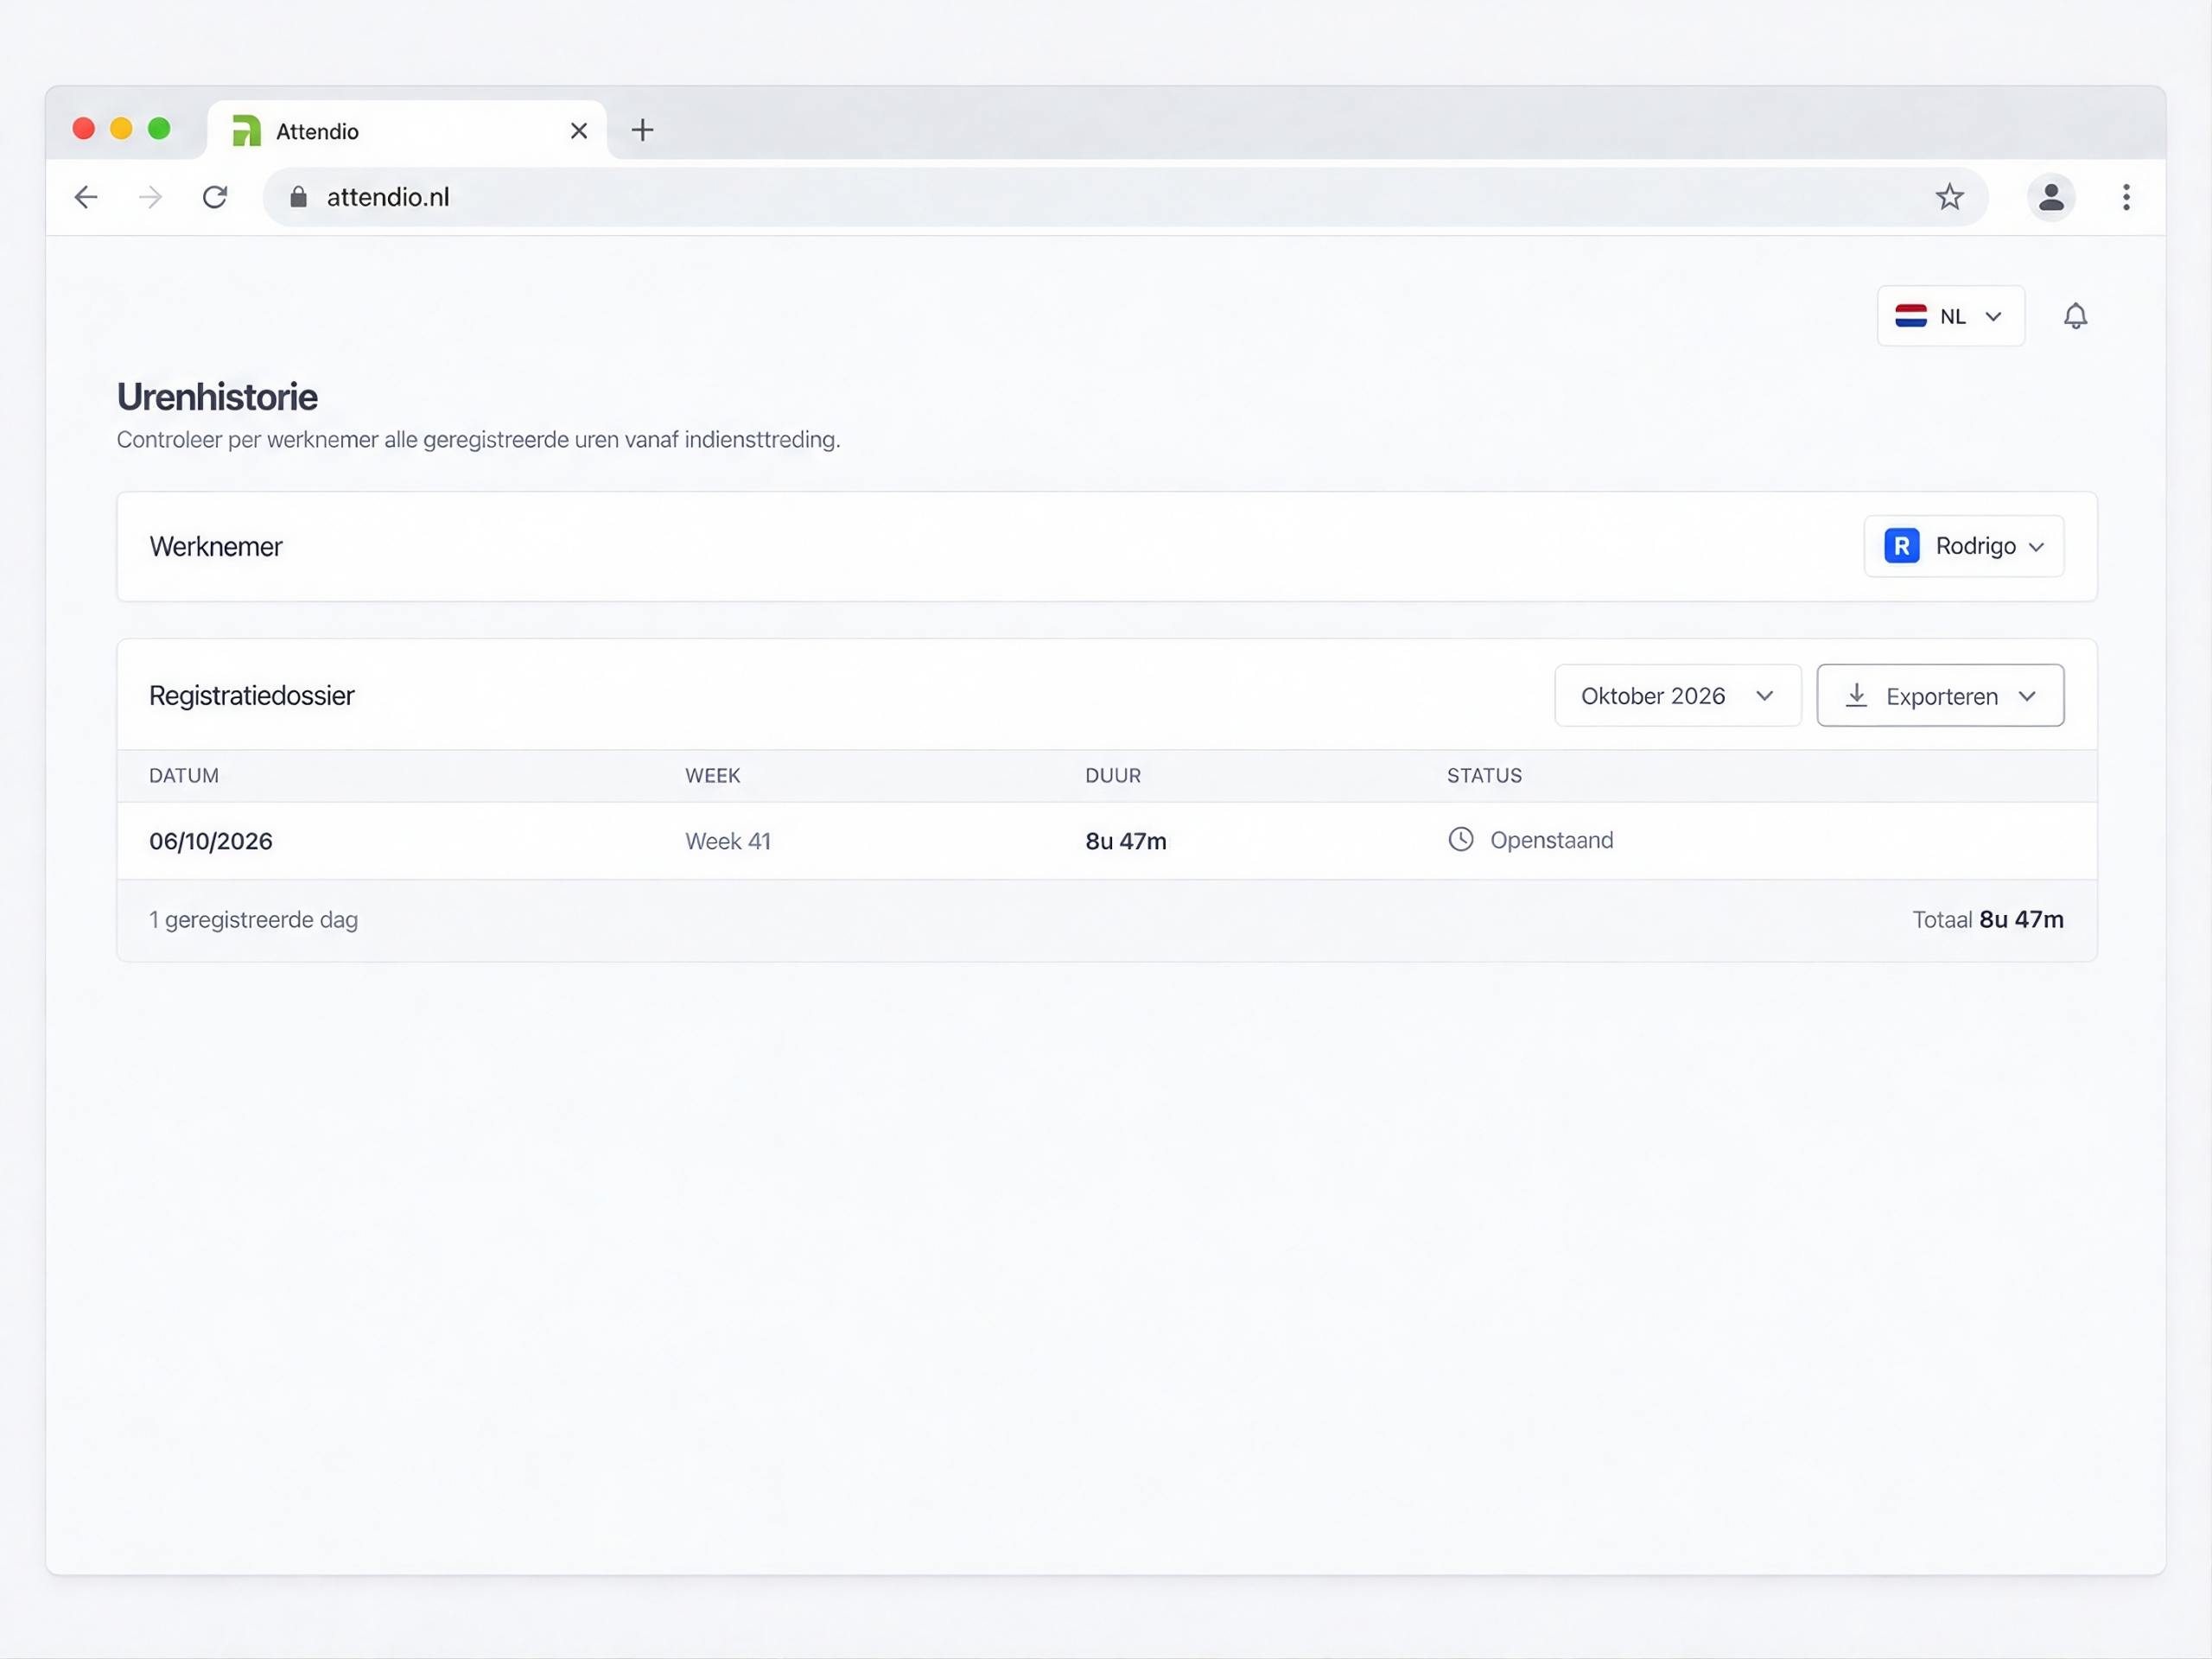Open the browser profile avatar
The image size is (2212, 1659).
[2051, 197]
